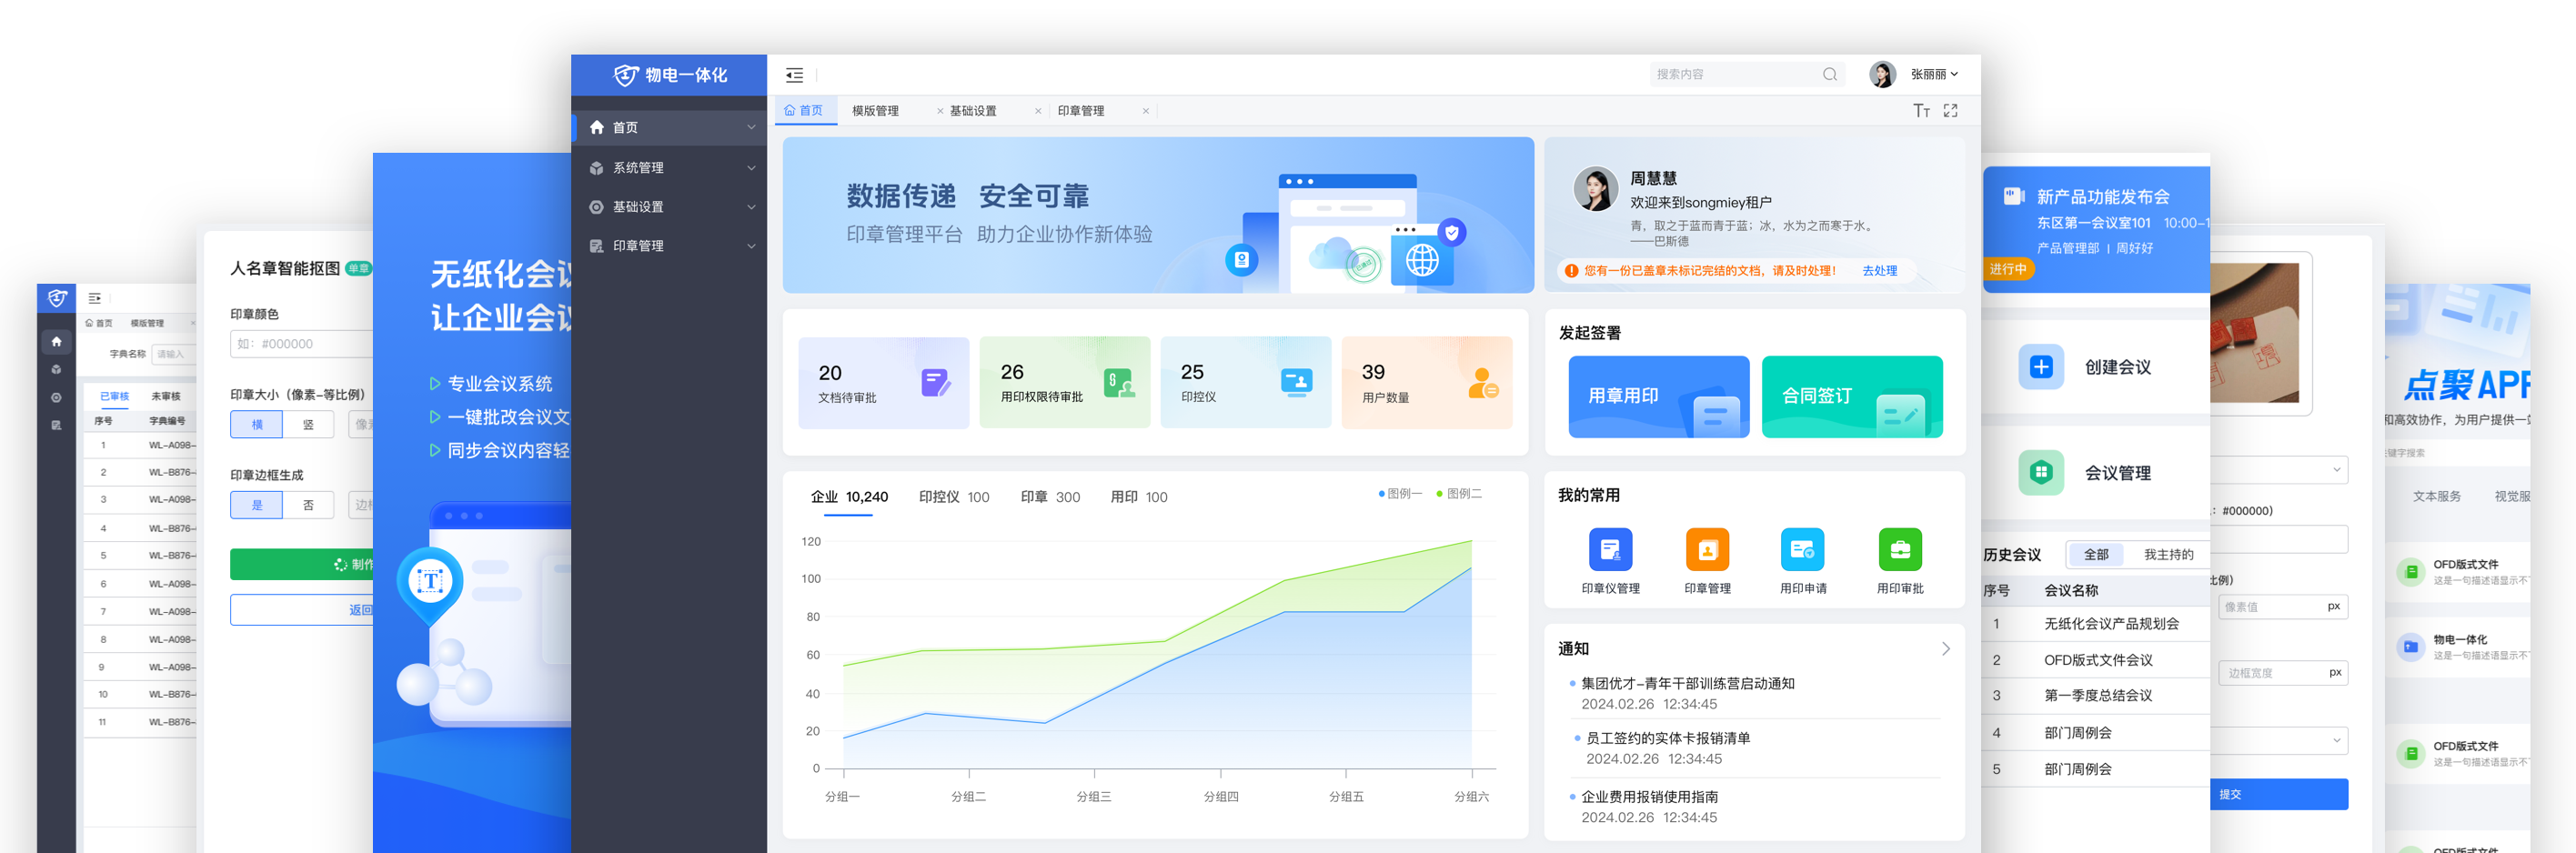
Task: Switch to the 模版管理 tab
Action: pyautogui.click(x=875, y=111)
